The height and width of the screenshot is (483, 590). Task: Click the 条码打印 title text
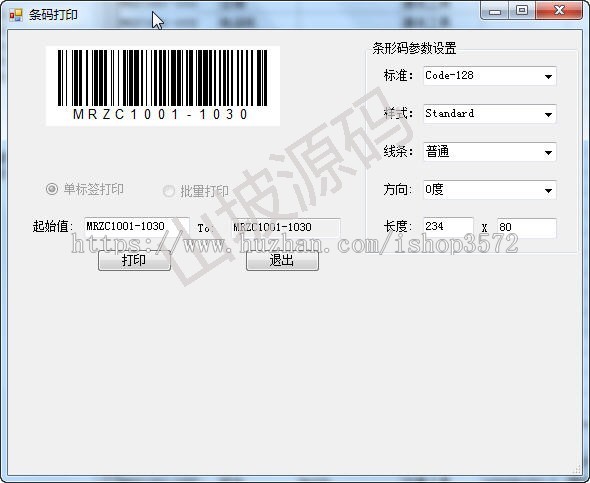[x=53, y=15]
